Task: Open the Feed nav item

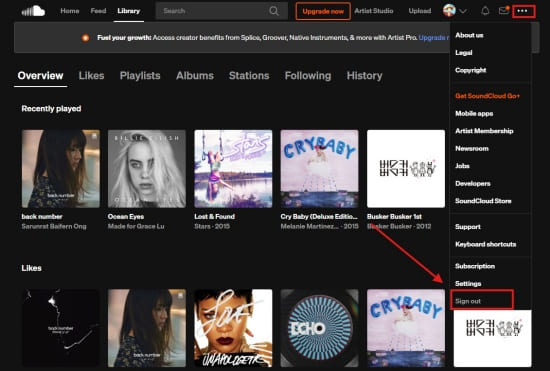Action: (x=98, y=11)
